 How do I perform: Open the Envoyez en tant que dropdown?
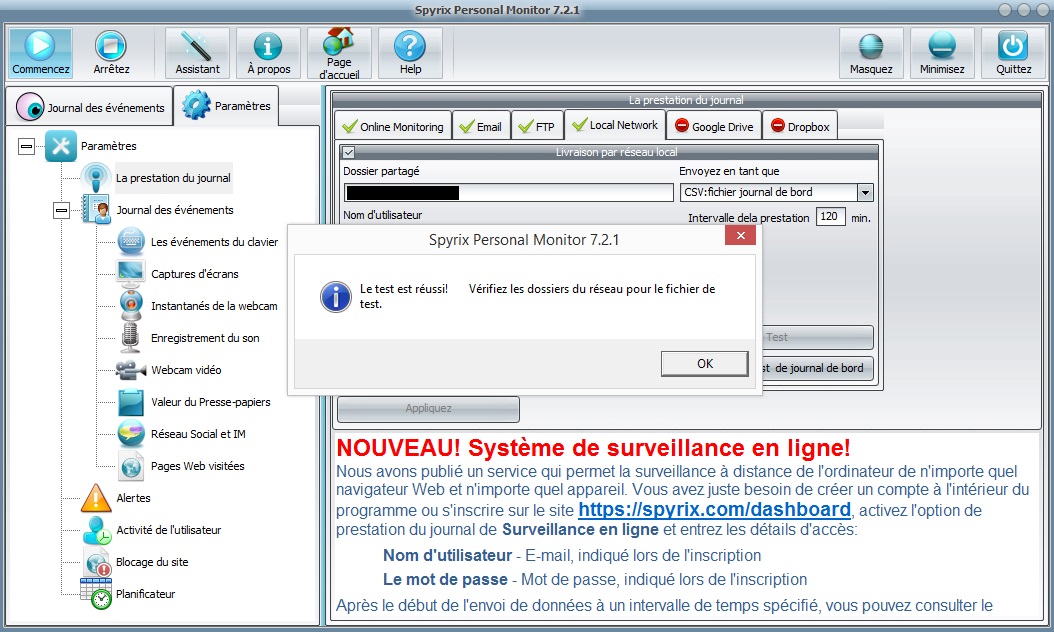[x=865, y=192]
